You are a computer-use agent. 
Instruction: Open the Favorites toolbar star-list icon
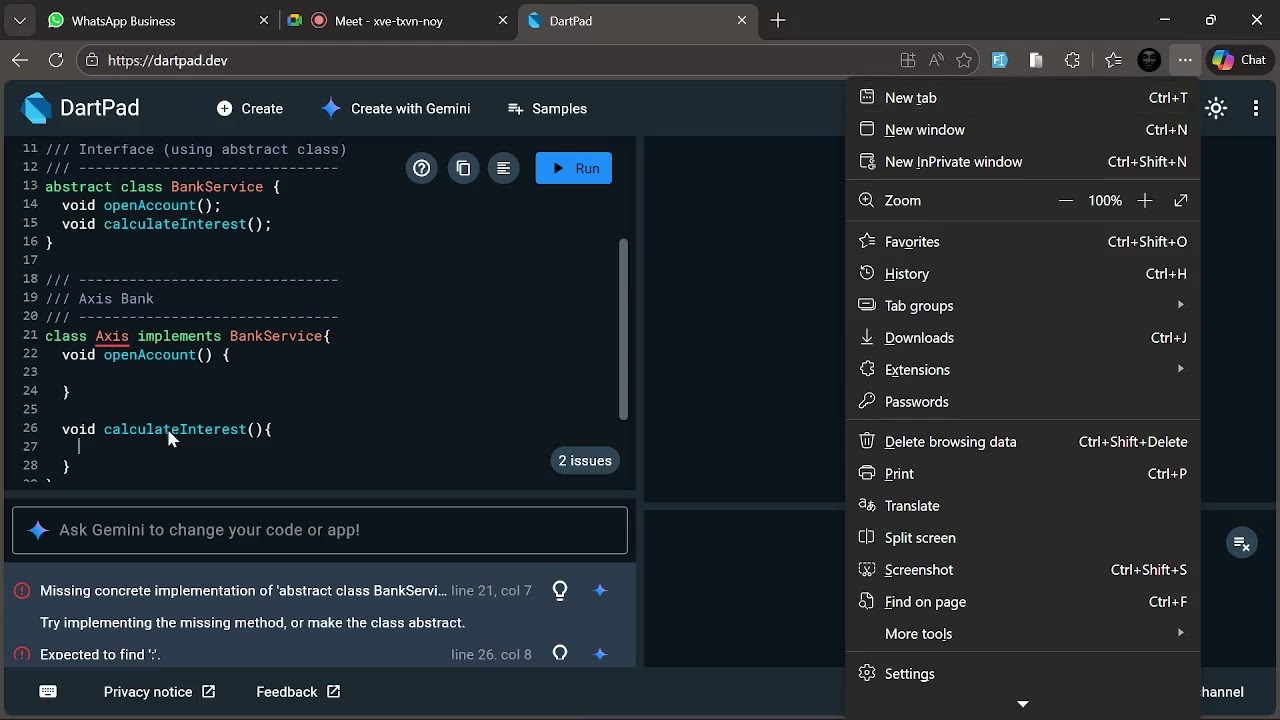pos(1113,60)
